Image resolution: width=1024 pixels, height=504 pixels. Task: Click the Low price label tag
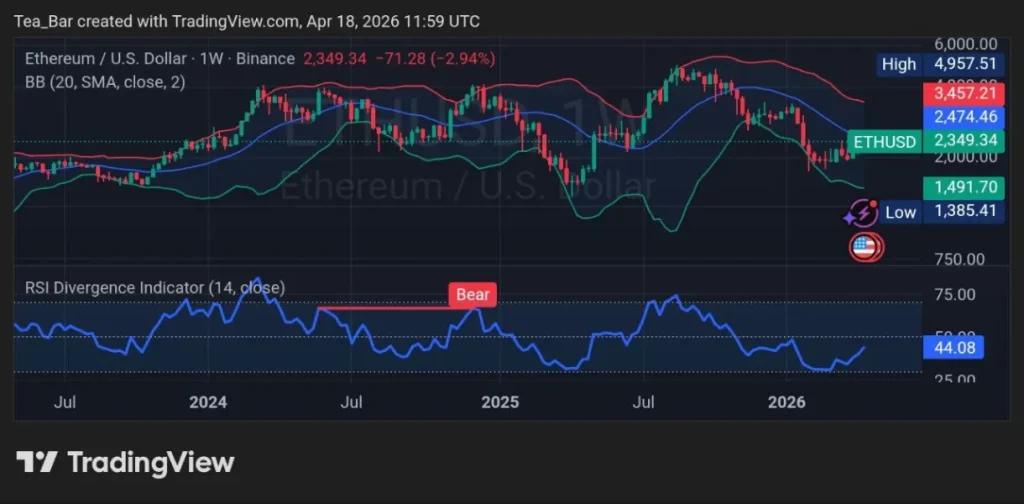(899, 212)
